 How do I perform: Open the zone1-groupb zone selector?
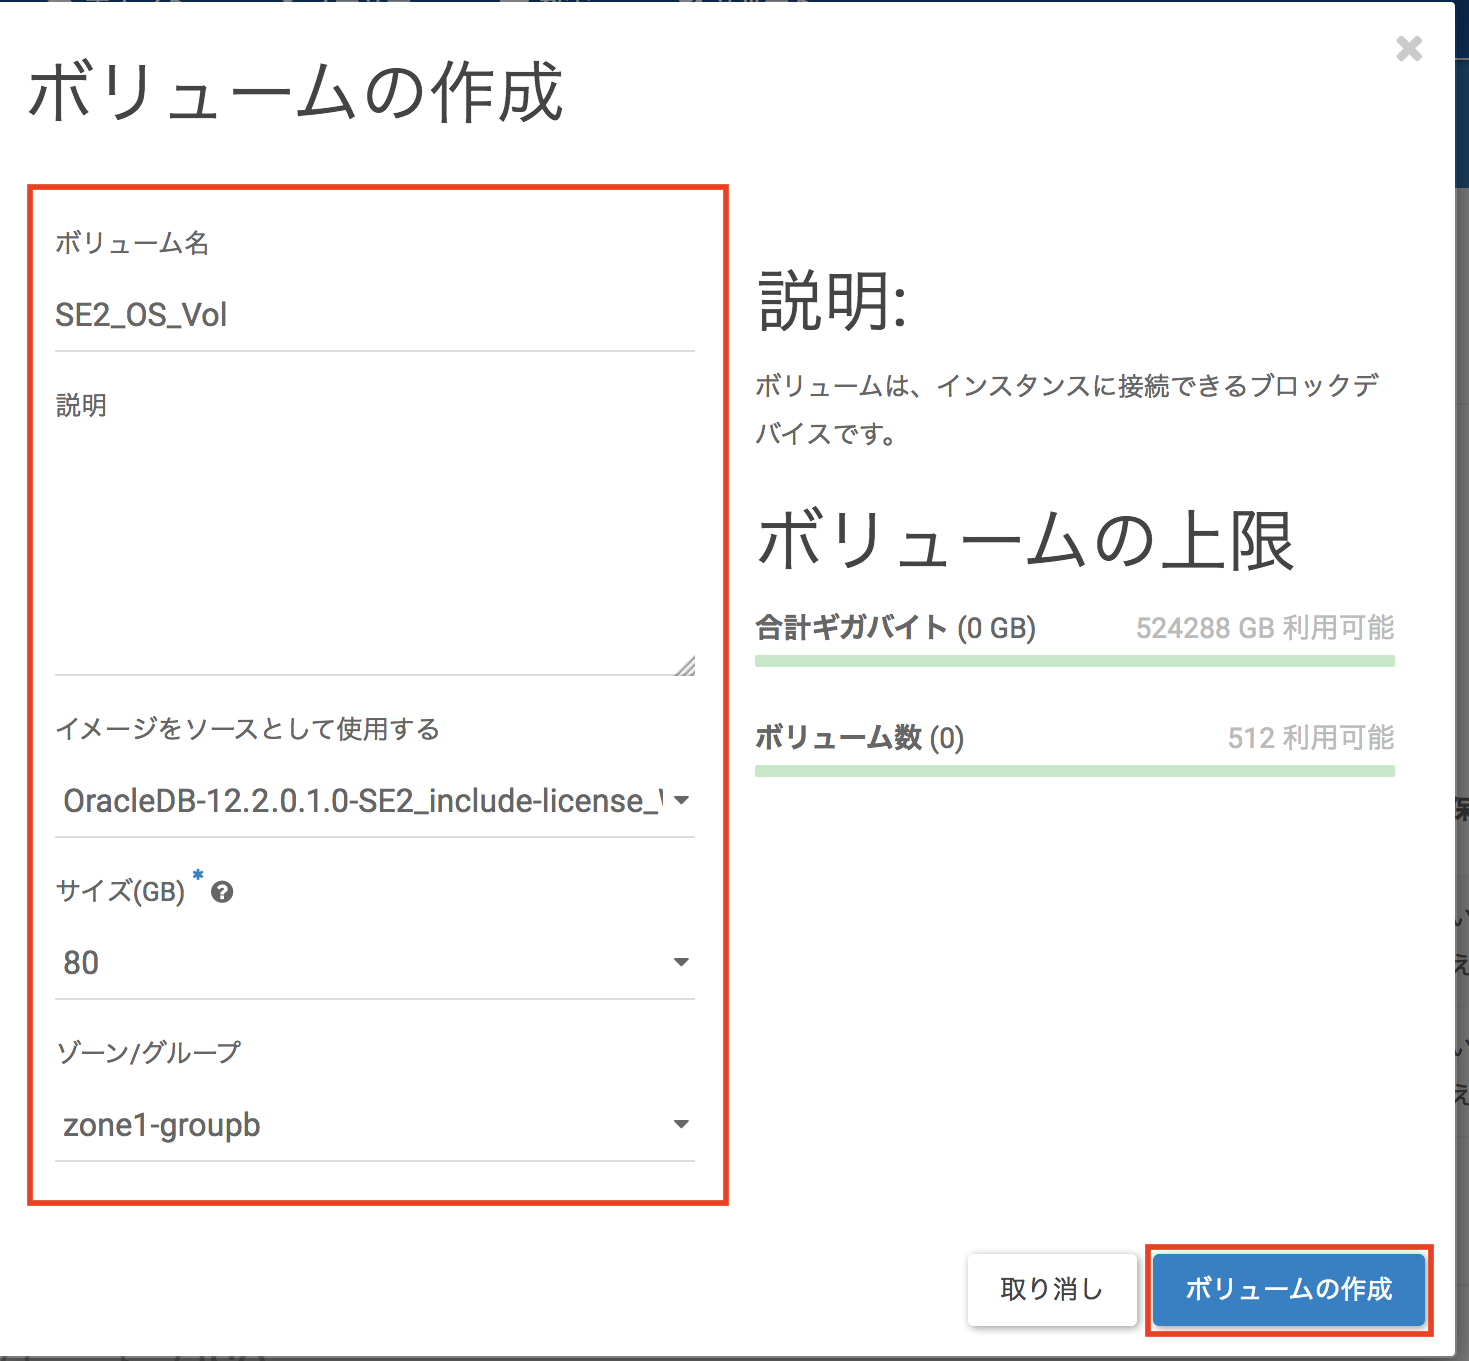pos(374,1125)
